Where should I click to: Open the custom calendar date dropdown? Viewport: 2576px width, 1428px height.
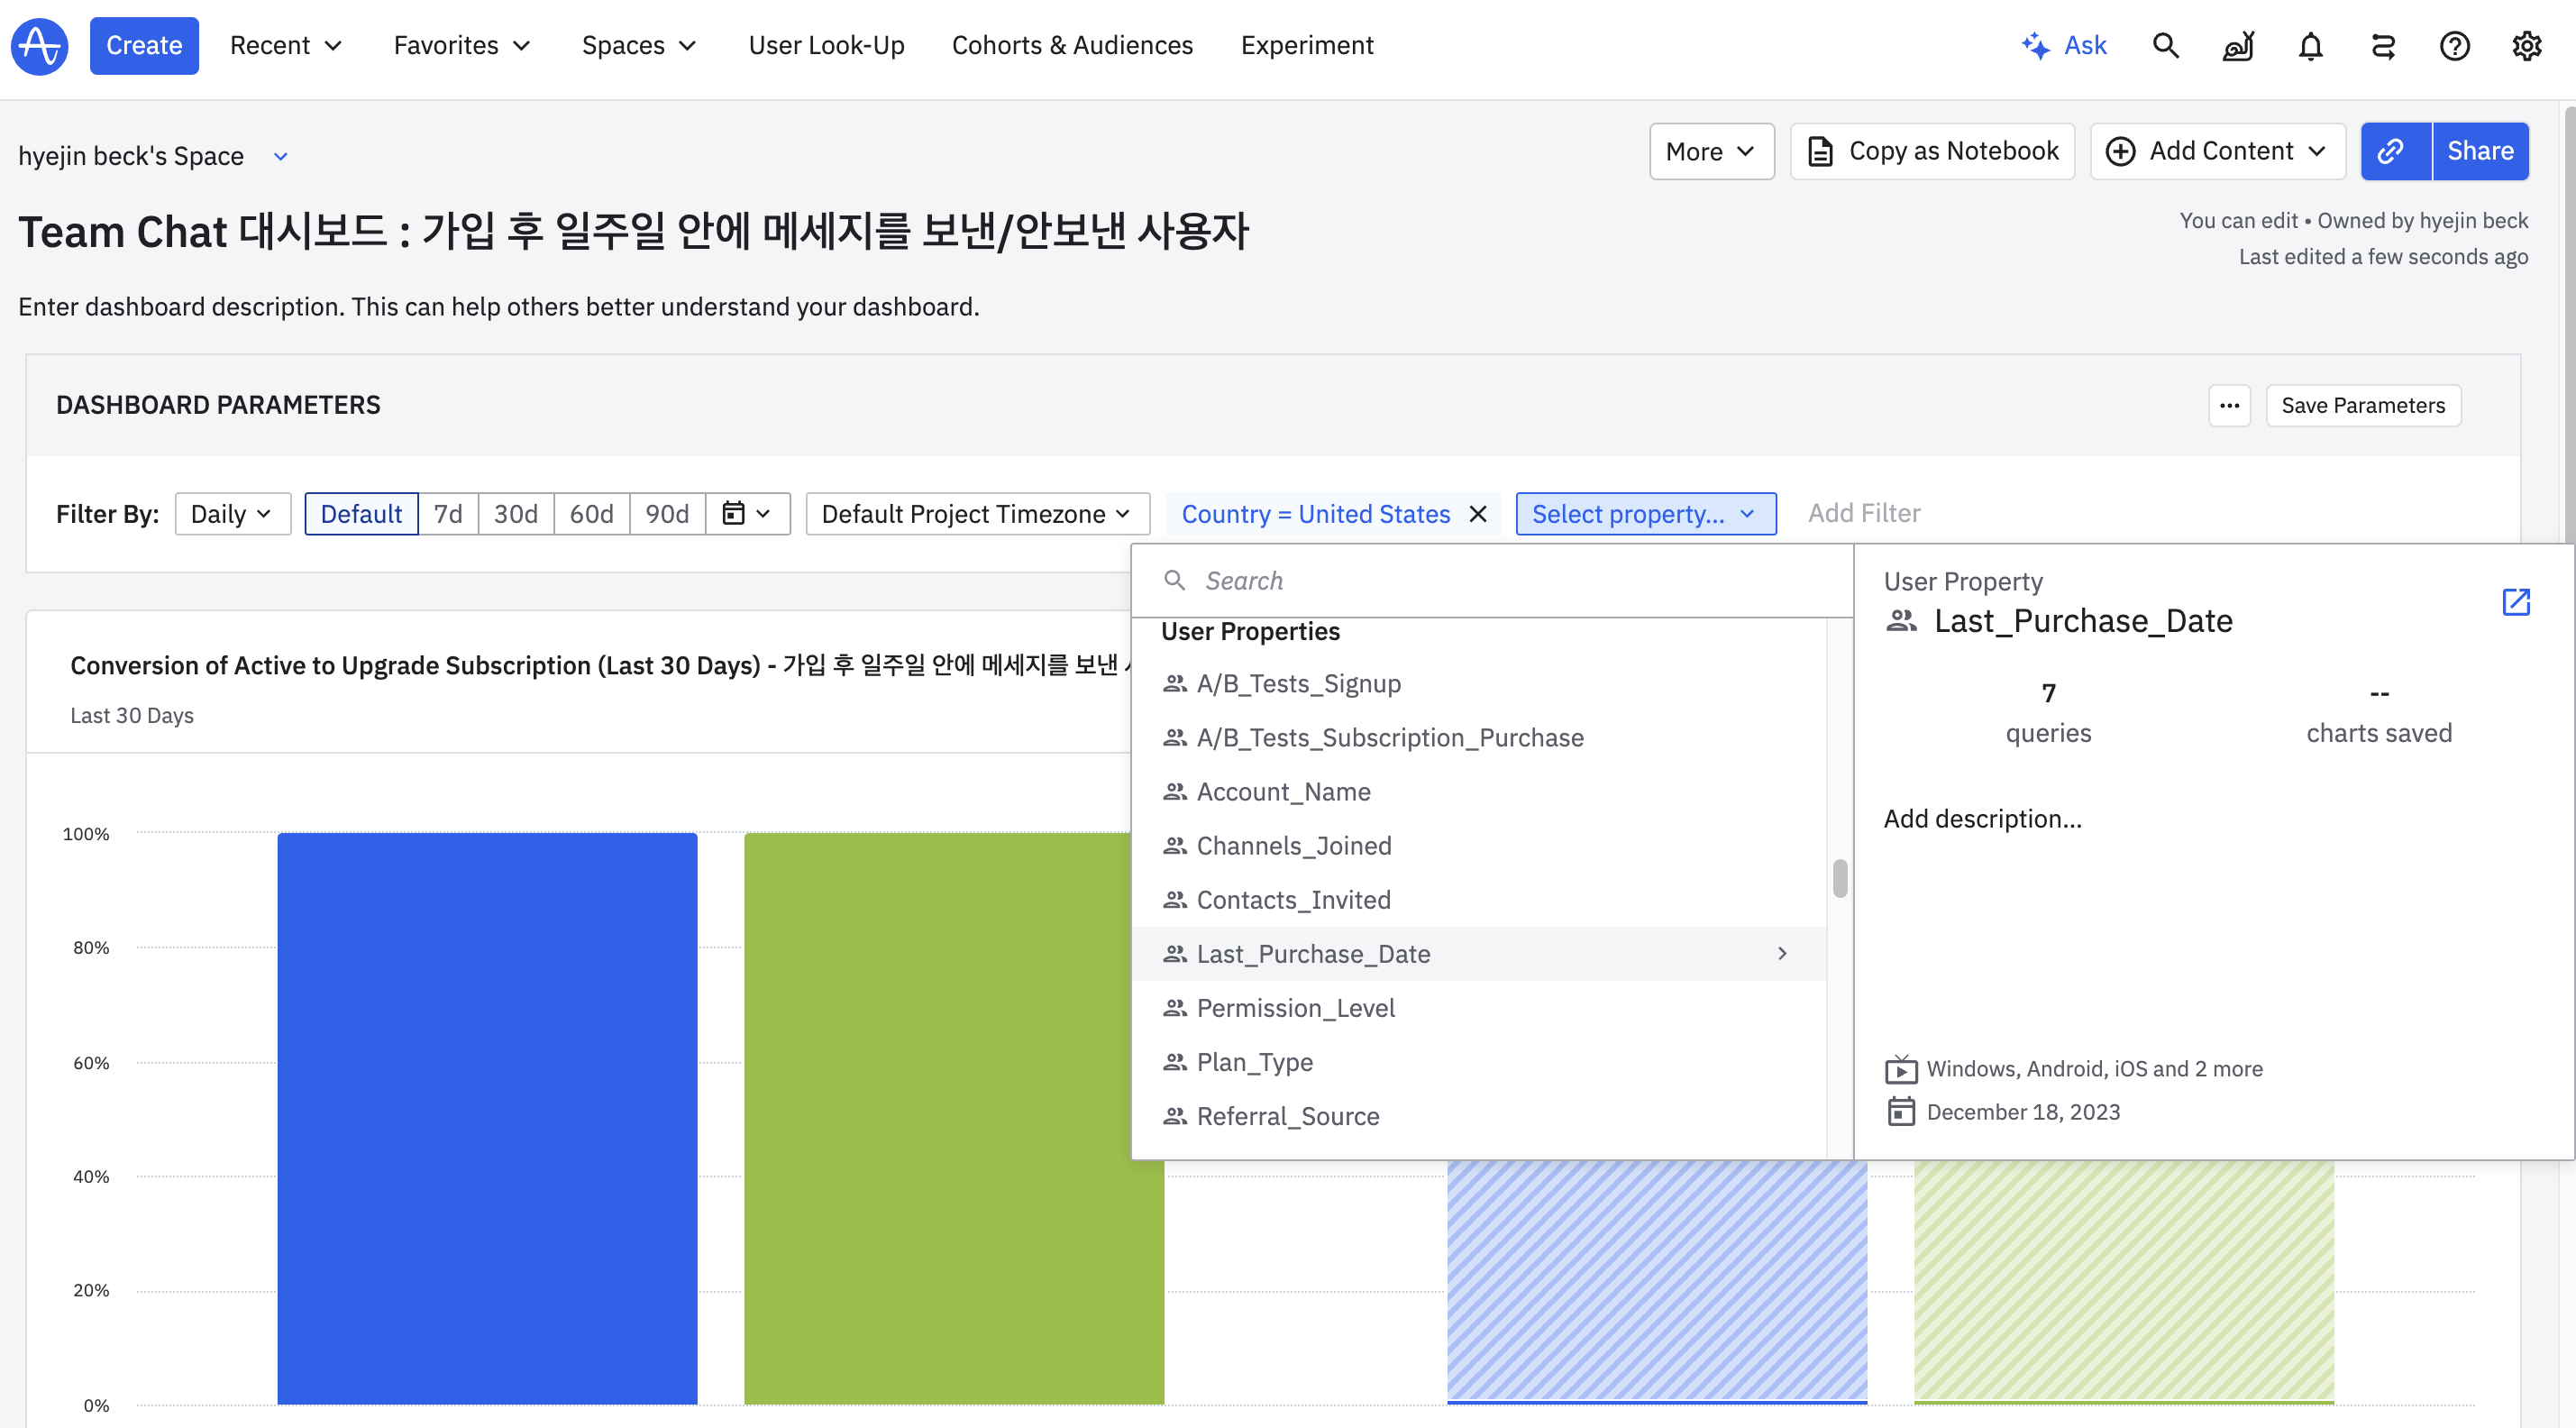747,514
